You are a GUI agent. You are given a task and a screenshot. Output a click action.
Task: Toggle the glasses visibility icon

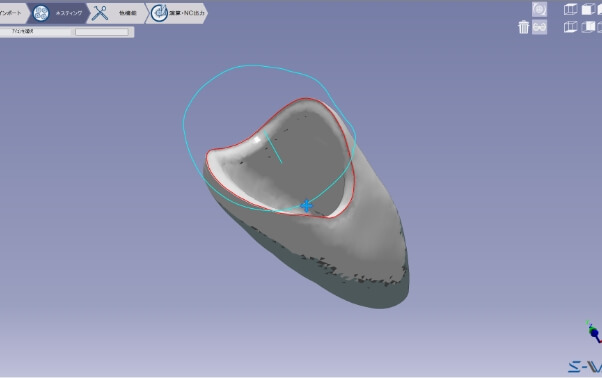coord(539,27)
